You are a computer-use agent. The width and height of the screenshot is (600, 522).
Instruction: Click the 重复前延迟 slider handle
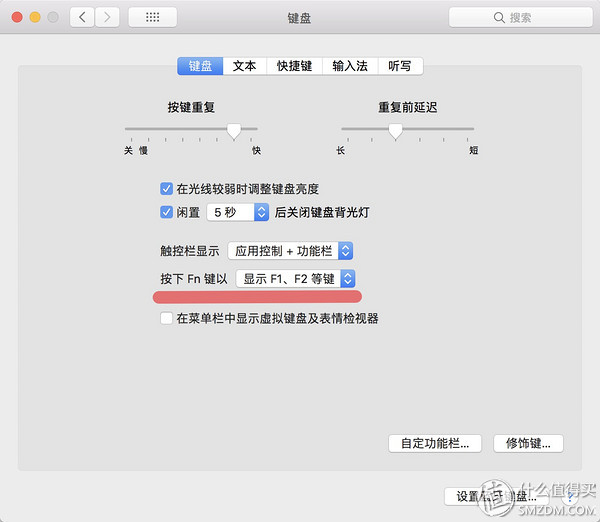point(395,131)
